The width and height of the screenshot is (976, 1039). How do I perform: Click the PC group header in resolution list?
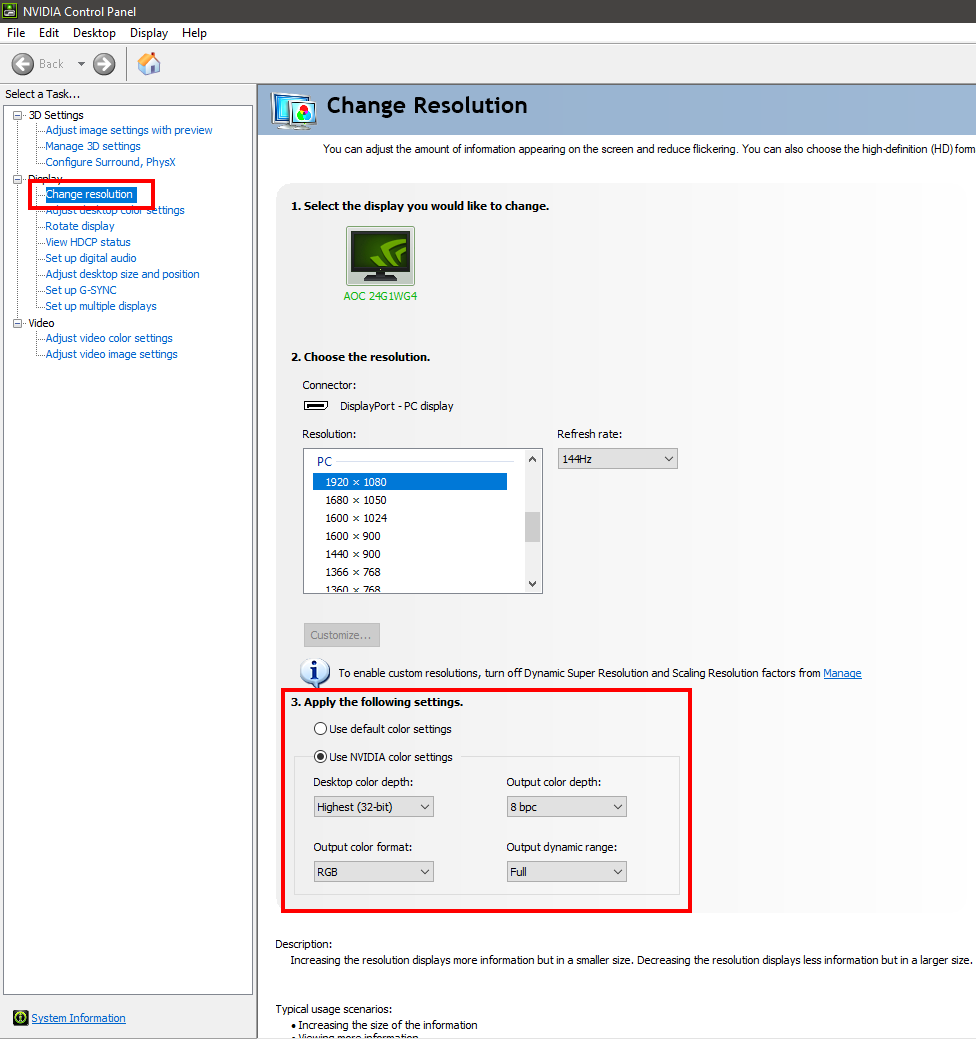324,462
